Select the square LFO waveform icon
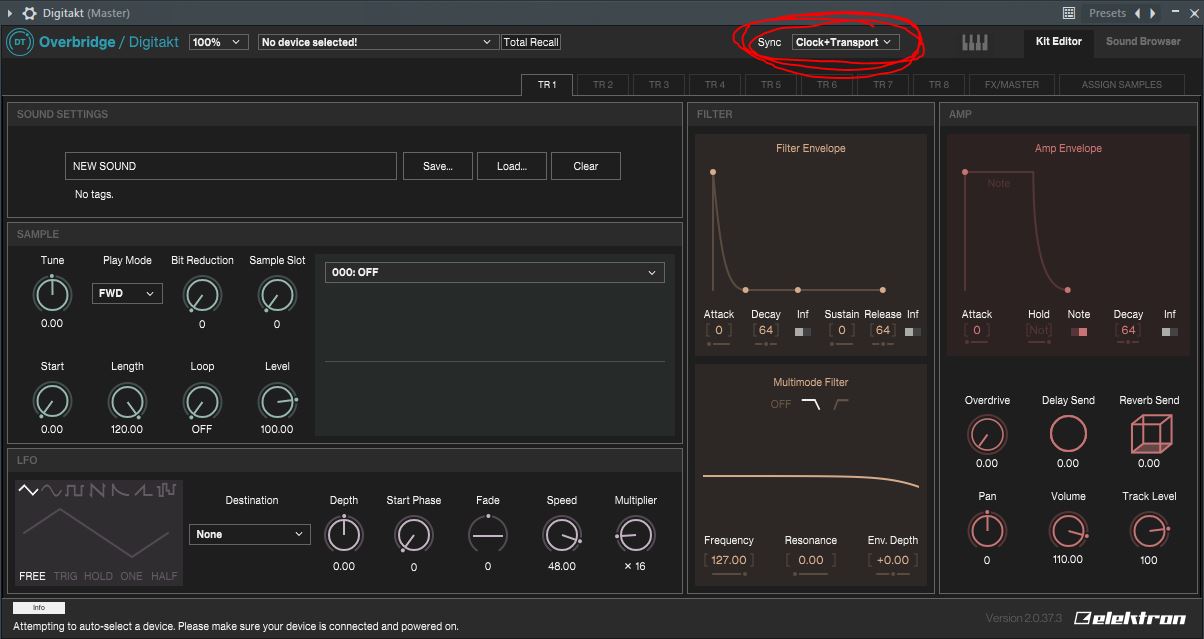1204x639 pixels. pos(75,490)
